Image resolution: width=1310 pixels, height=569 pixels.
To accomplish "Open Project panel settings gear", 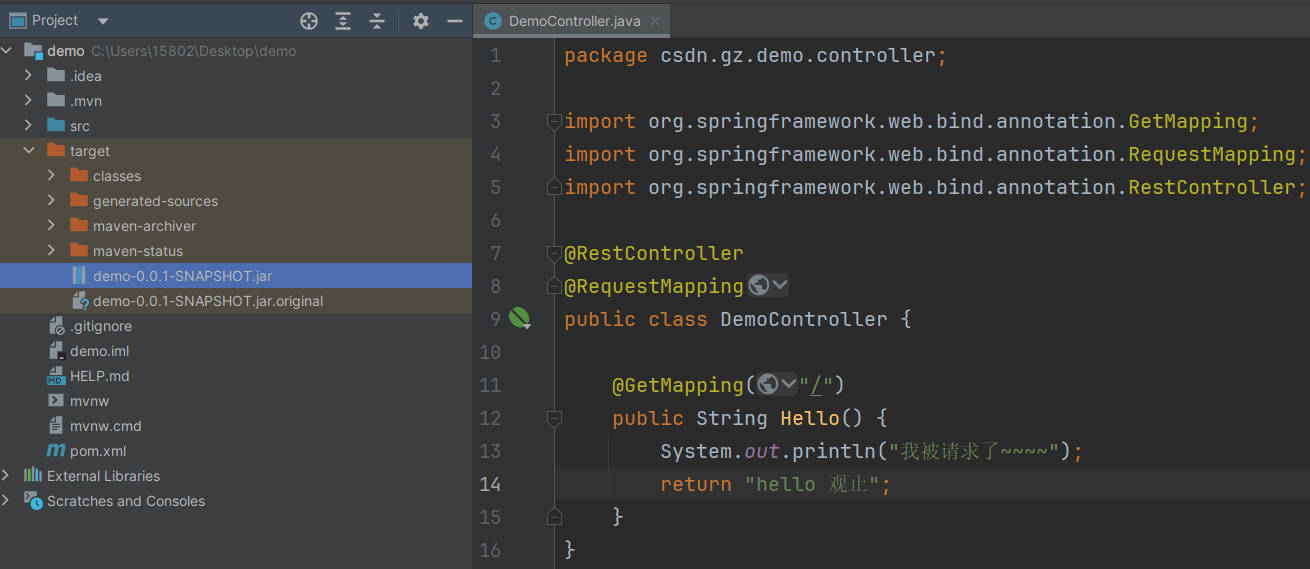I will coord(421,21).
